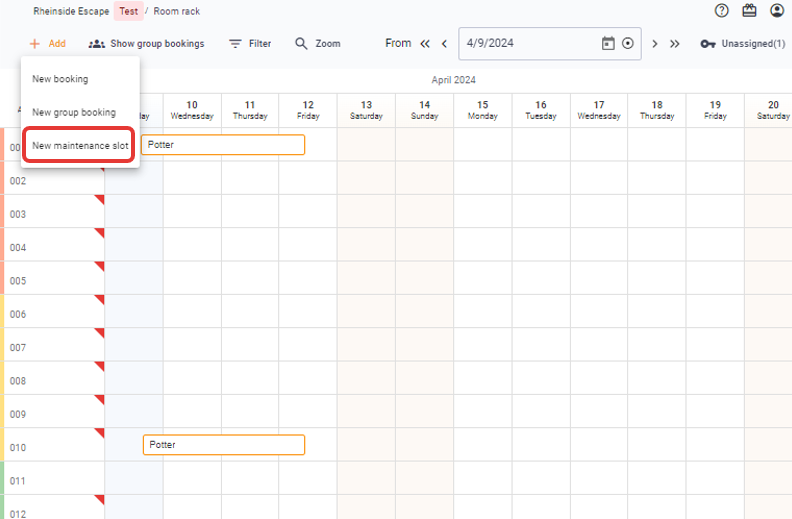This screenshot has width=792, height=519.
Task: Open the user account profile icon
Action: click(x=778, y=11)
